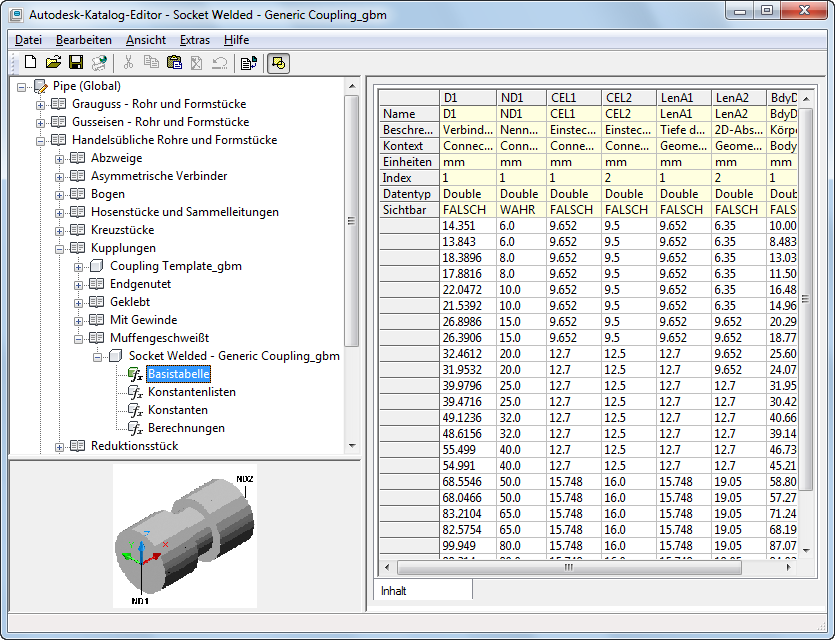Viewport: 835px width, 640px height.
Task: Click the Coupling Template_gbm part icon
Action: [97, 266]
